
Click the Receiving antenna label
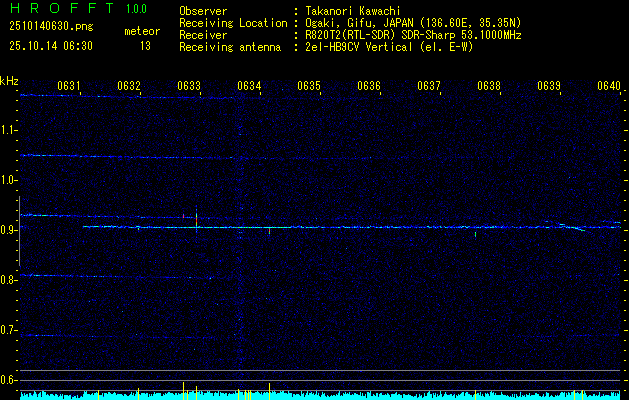coord(230,47)
